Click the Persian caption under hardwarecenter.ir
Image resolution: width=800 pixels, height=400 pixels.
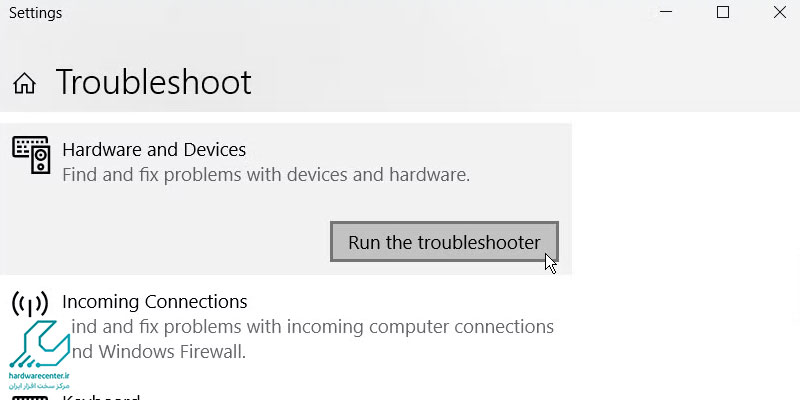tap(40, 386)
